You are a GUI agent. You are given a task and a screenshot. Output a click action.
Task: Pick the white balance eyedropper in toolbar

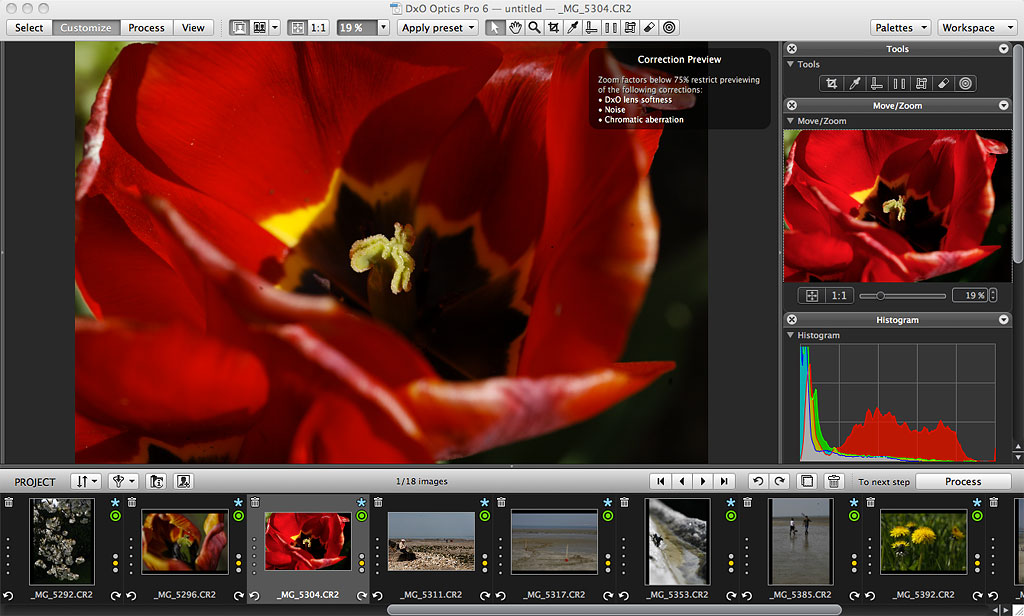tap(573, 28)
